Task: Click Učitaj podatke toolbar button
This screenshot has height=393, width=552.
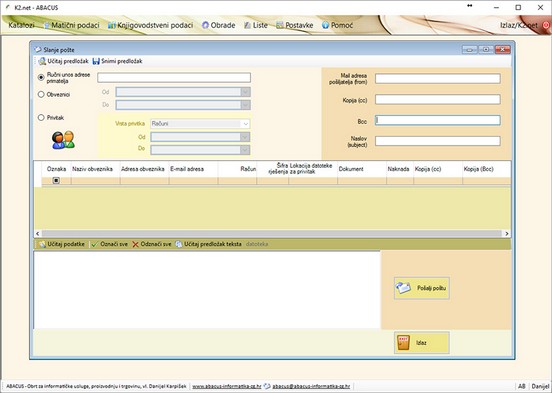Action: point(62,244)
